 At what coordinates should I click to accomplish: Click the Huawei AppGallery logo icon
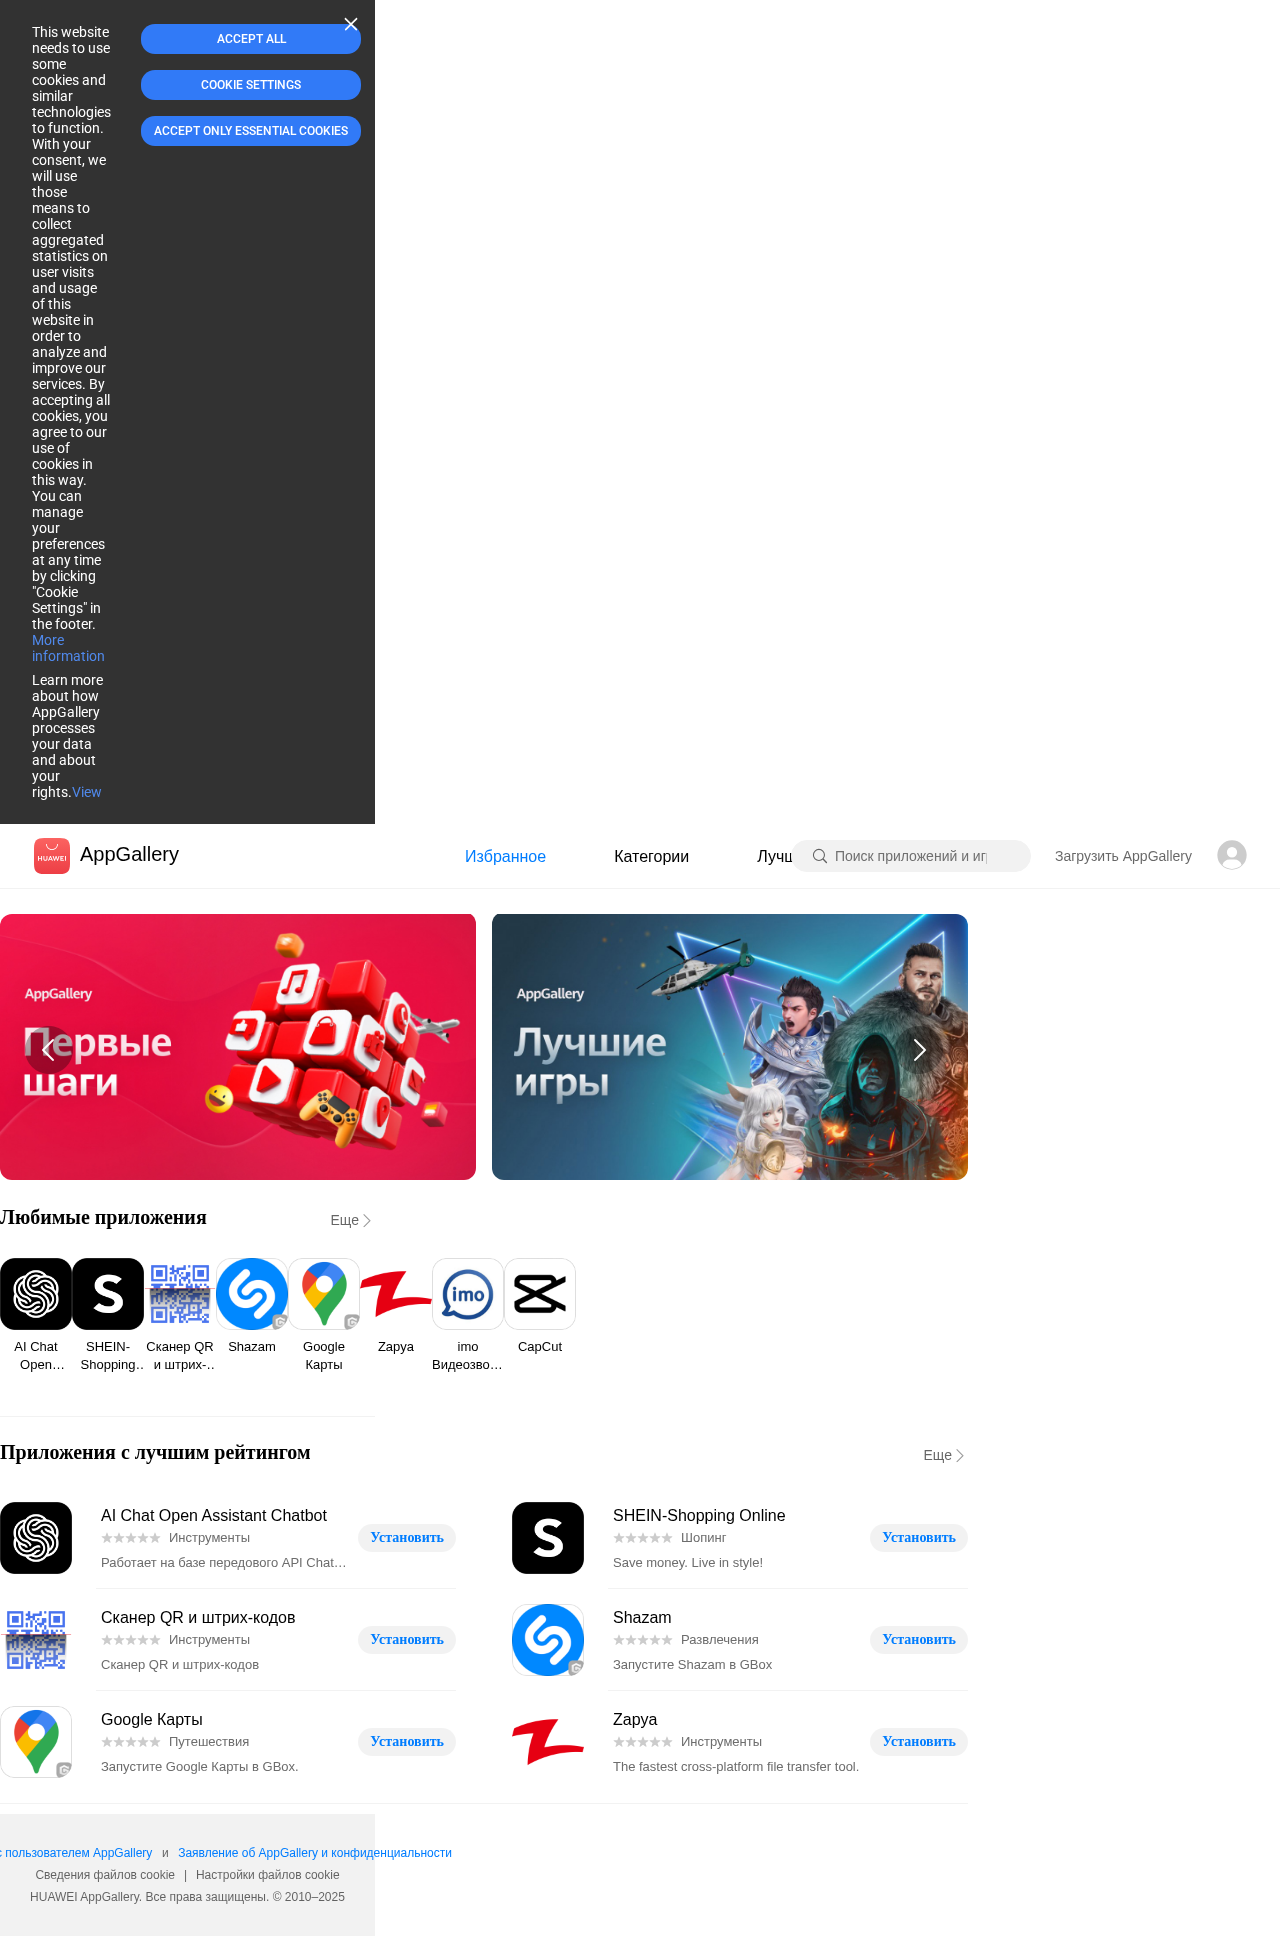(x=52, y=856)
